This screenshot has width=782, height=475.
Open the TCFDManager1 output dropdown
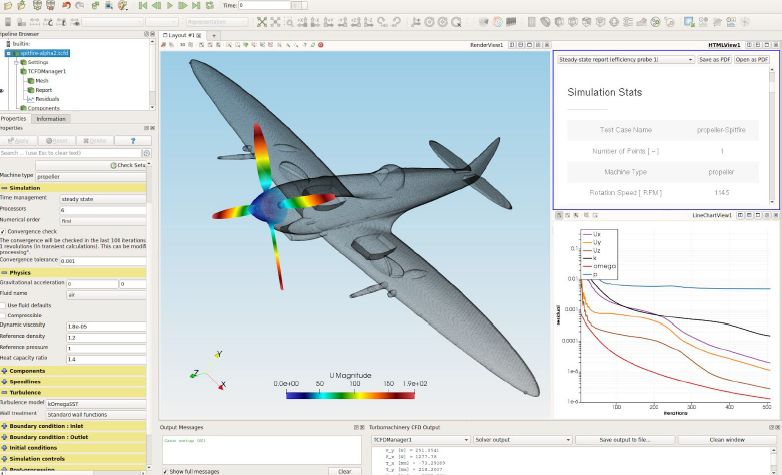point(421,440)
